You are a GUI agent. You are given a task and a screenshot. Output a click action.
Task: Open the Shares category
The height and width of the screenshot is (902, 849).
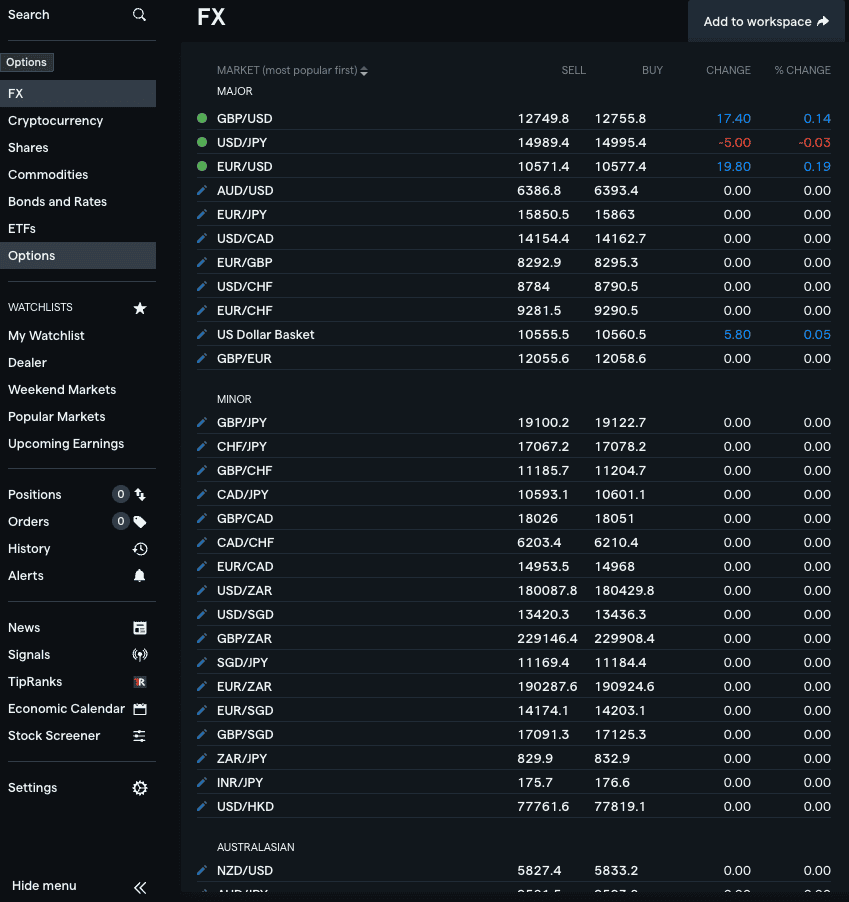click(28, 148)
